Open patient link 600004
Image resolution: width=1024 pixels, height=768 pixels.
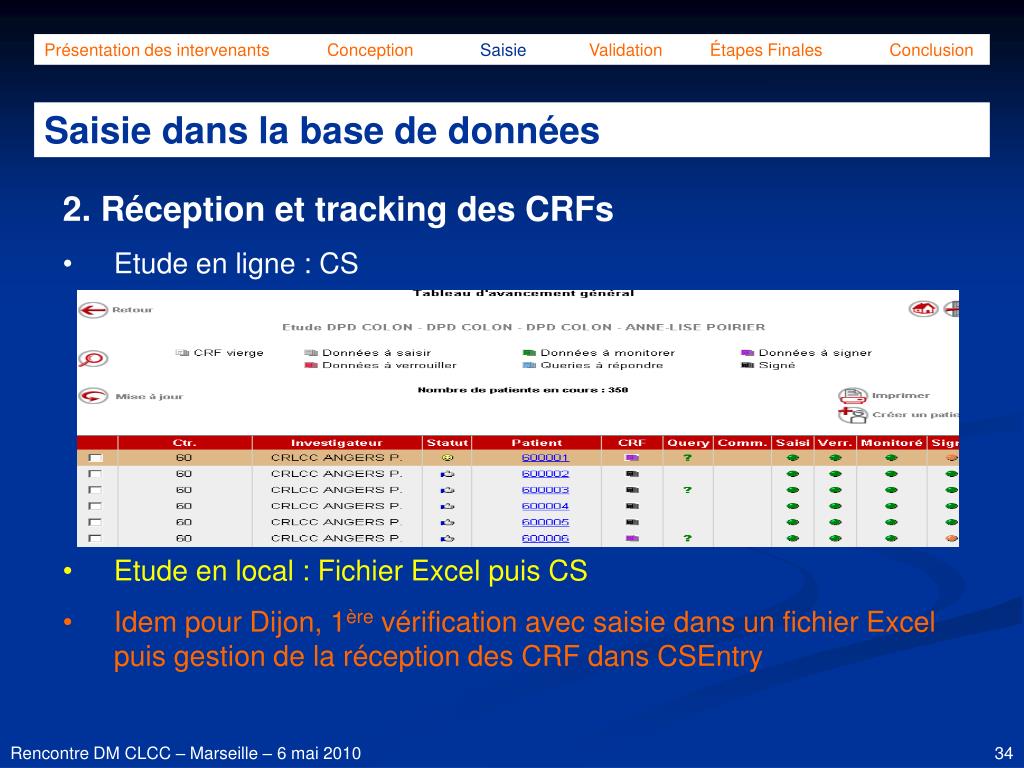pos(545,506)
